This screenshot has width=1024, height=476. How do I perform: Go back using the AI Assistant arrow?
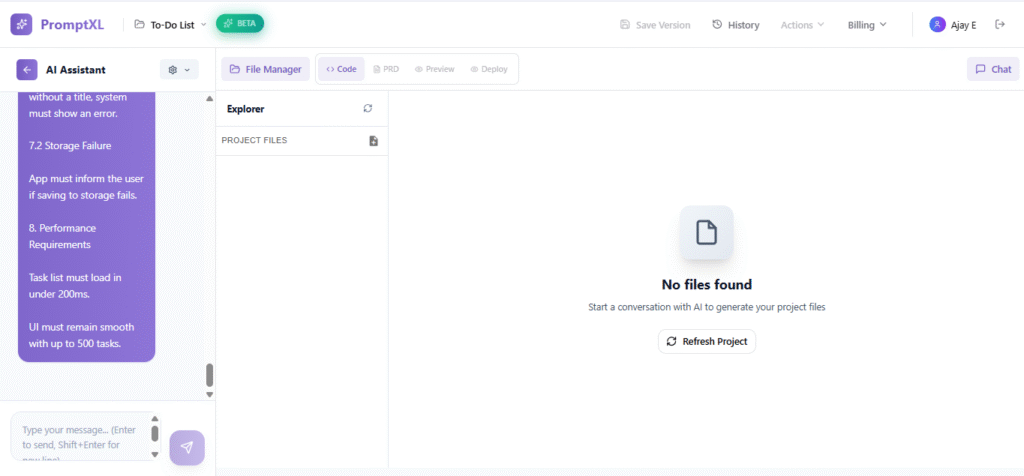coord(27,70)
